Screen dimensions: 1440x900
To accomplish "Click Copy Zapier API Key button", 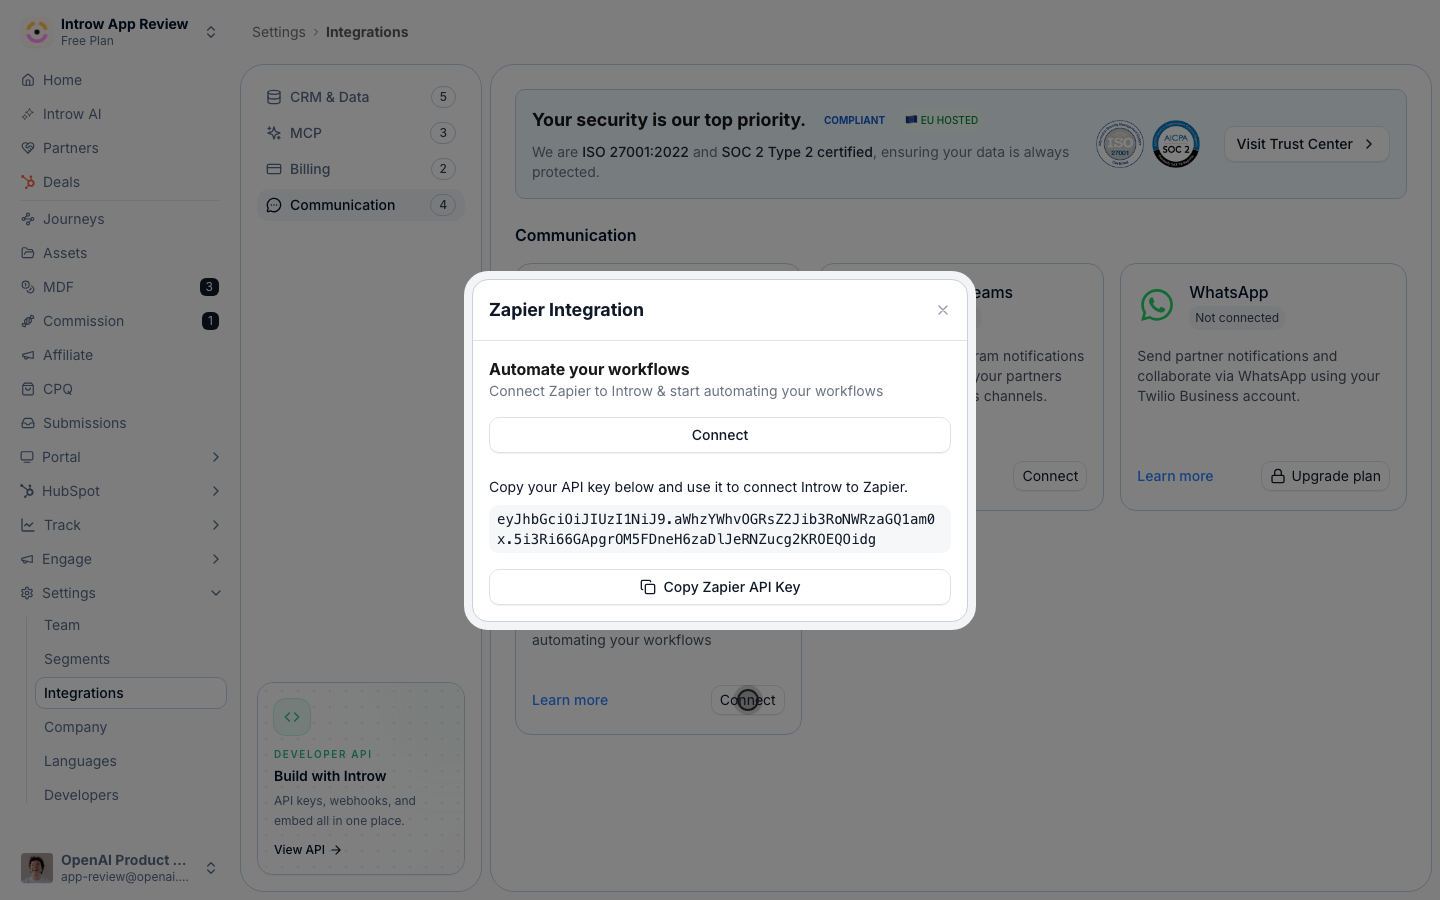I will coord(720,587).
